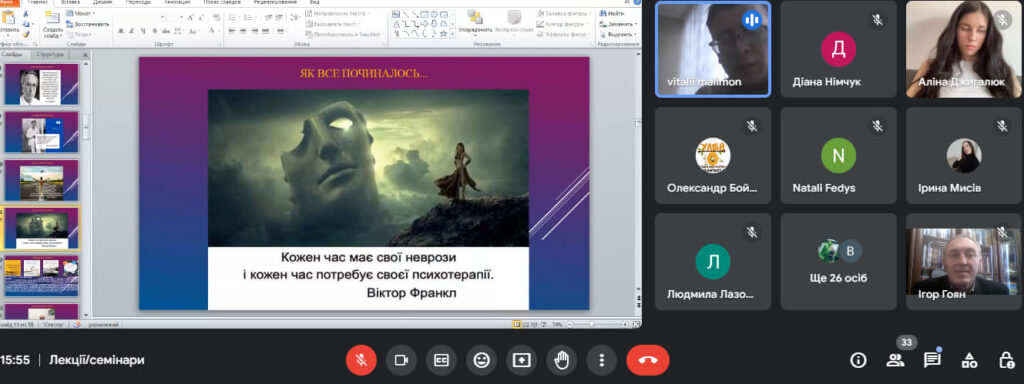This screenshot has width=1024, height=384.
Task: Open the 'Ще 26 осіб' participants tile
Action: [838, 261]
